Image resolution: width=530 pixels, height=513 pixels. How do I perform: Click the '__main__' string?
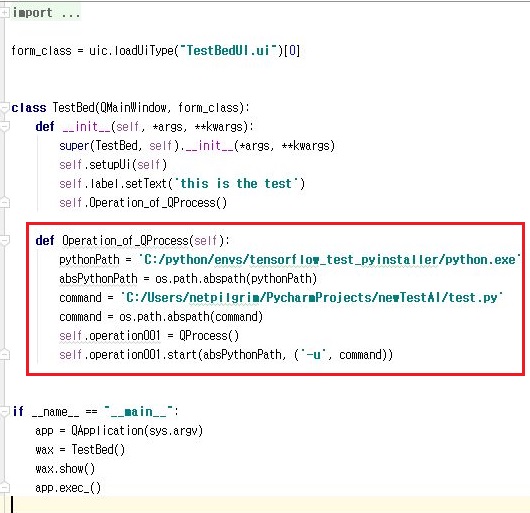(138, 412)
